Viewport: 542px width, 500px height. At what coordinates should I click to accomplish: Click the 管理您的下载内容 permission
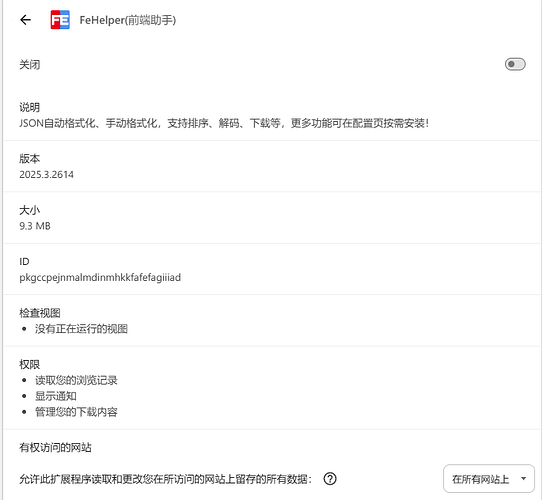(x=76, y=412)
